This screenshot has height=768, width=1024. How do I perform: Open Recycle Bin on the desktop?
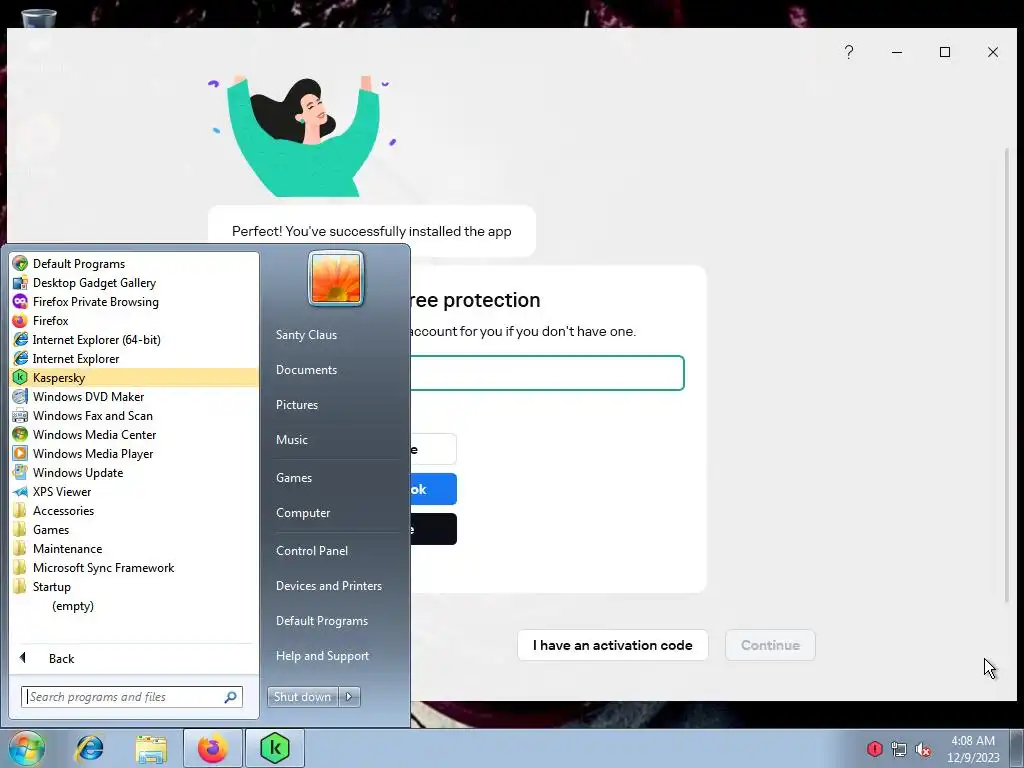click(39, 20)
